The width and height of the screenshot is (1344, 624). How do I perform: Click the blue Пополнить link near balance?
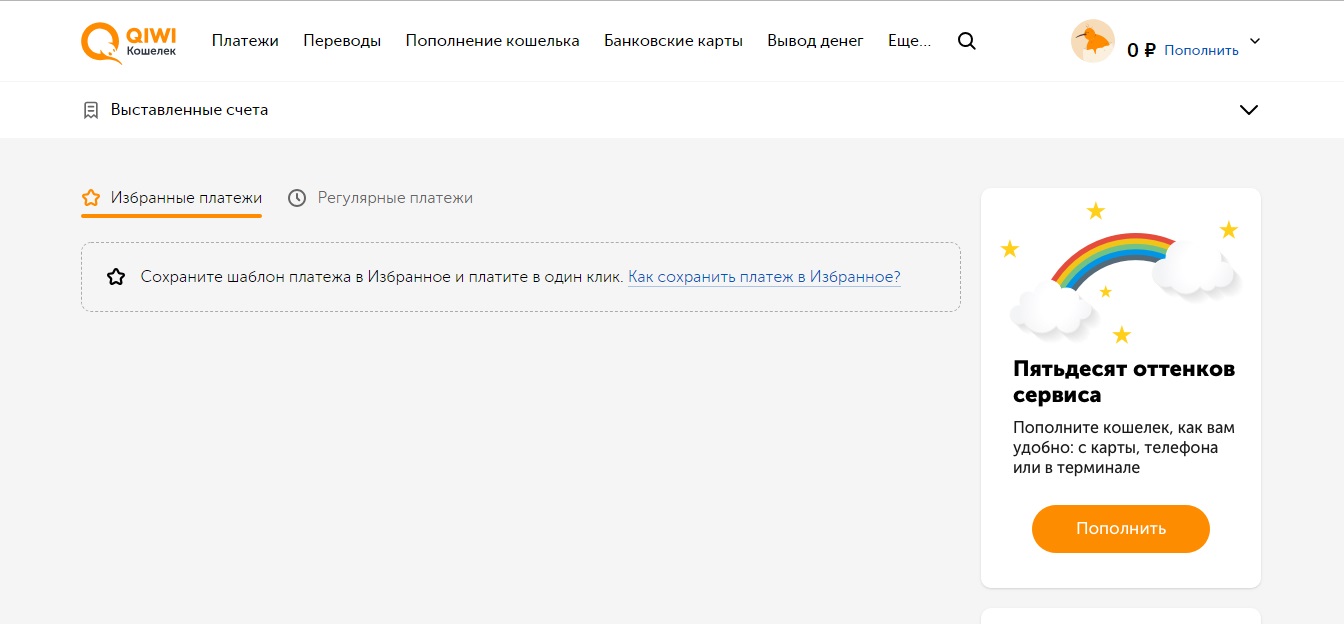pyautogui.click(x=1201, y=50)
